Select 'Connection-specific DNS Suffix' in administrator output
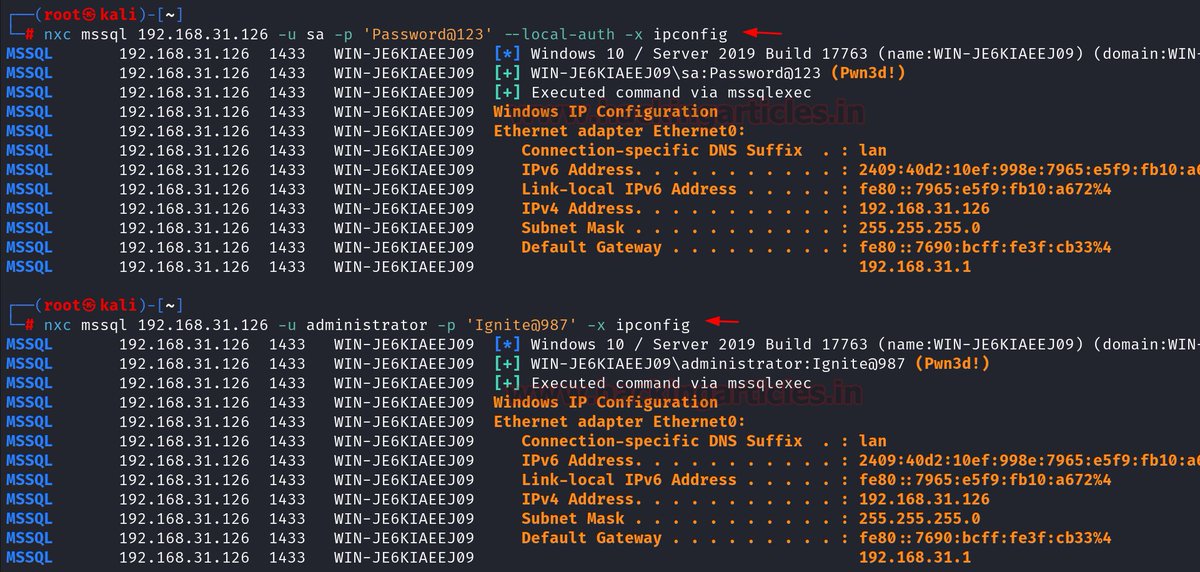 [x=661, y=441]
